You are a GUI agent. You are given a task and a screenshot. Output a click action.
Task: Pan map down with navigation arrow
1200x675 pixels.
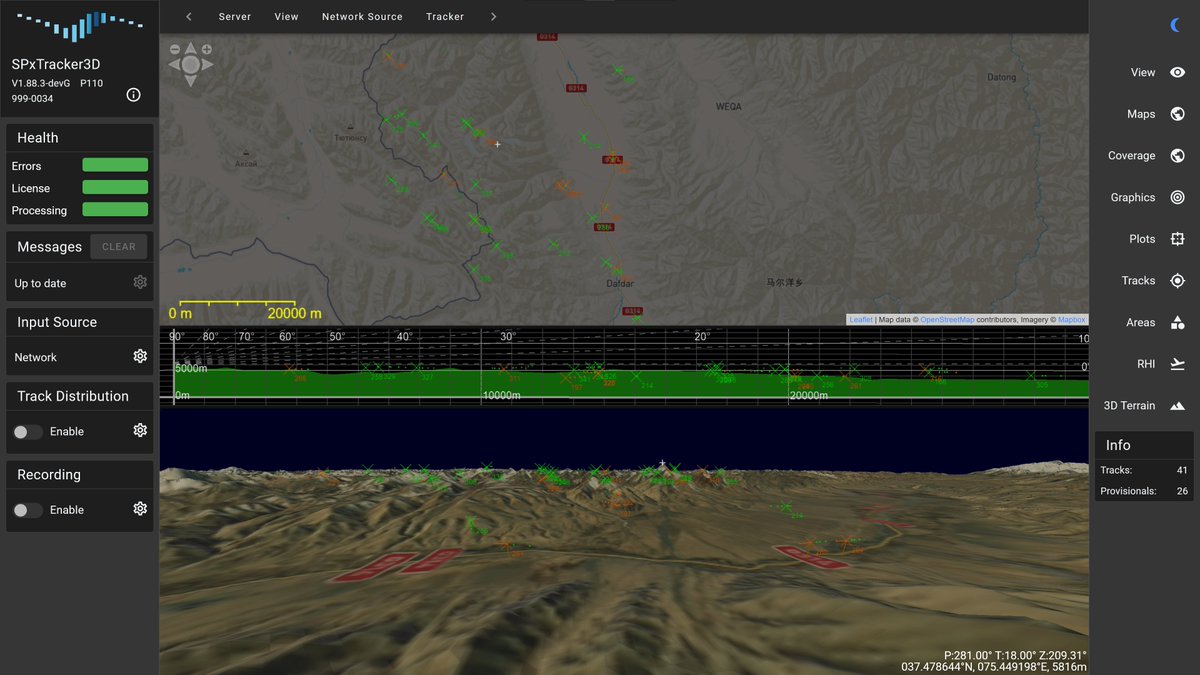pyautogui.click(x=190, y=80)
